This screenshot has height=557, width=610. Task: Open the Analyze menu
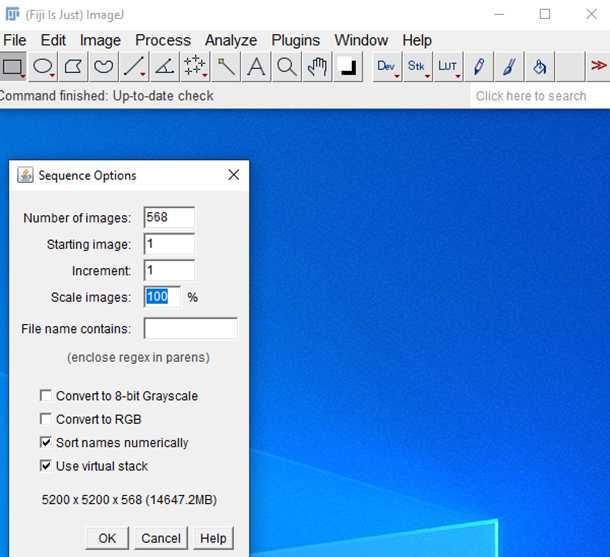tap(231, 40)
